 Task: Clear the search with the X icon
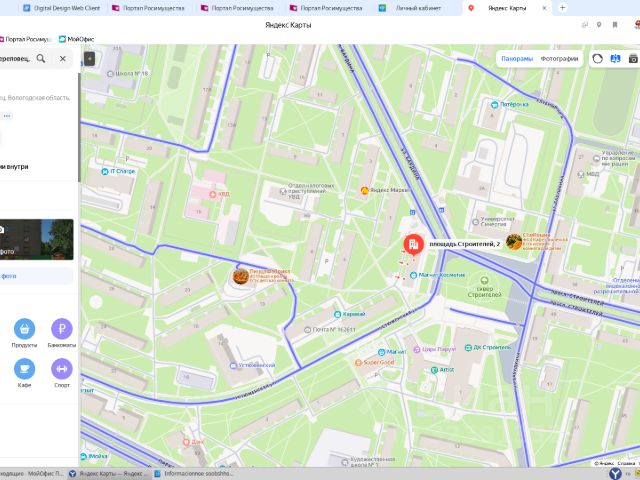[x=62, y=58]
